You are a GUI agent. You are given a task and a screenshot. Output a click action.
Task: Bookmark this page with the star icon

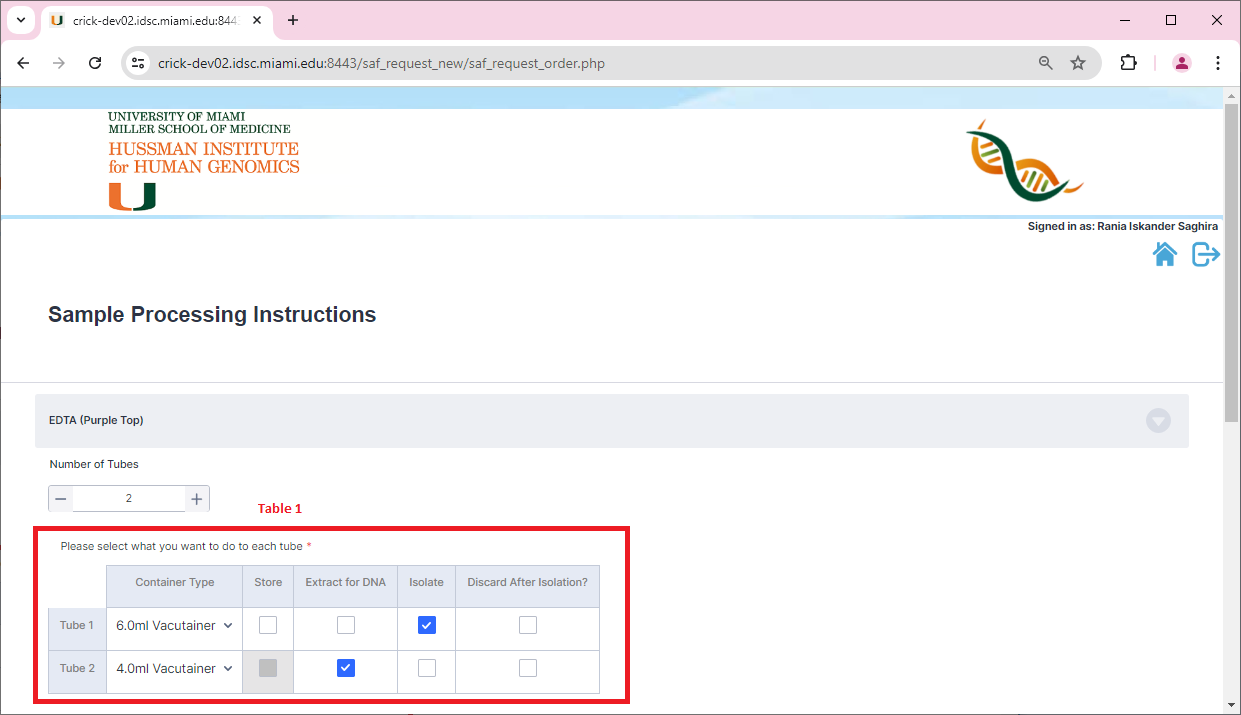point(1078,63)
